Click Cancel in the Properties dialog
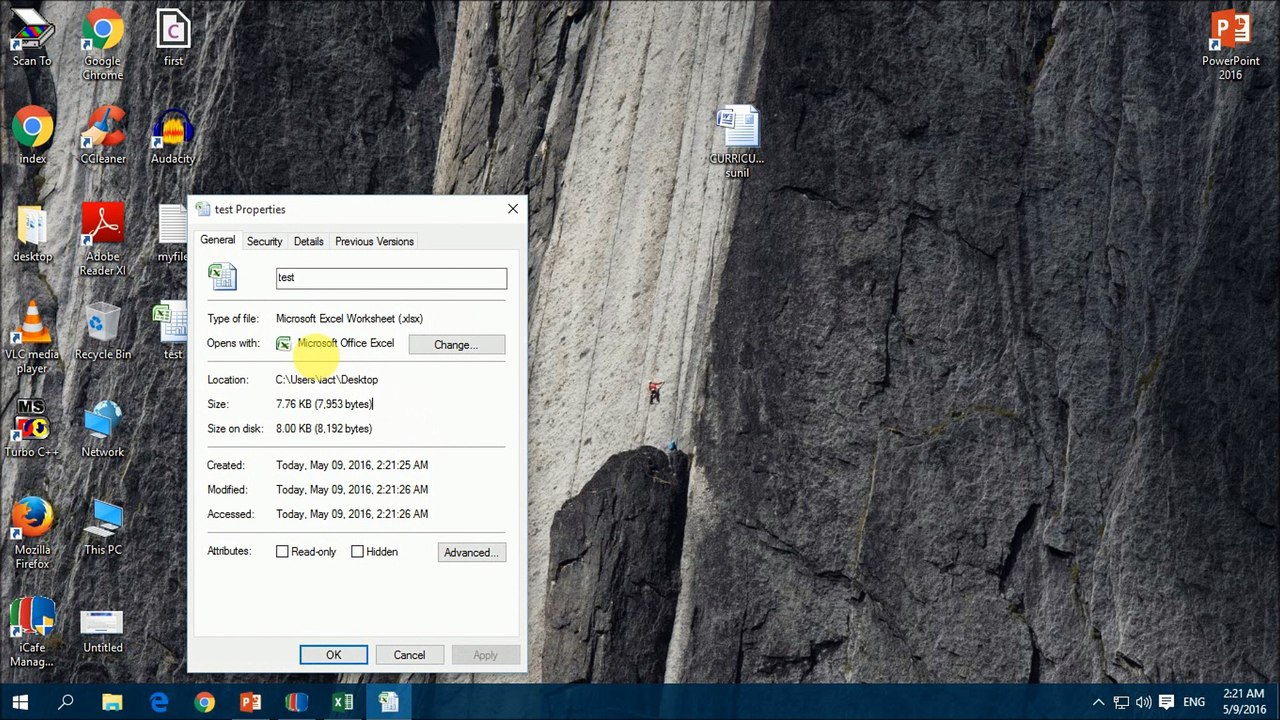Image resolution: width=1280 pixels, height=720 pixels. pos(409,655)
